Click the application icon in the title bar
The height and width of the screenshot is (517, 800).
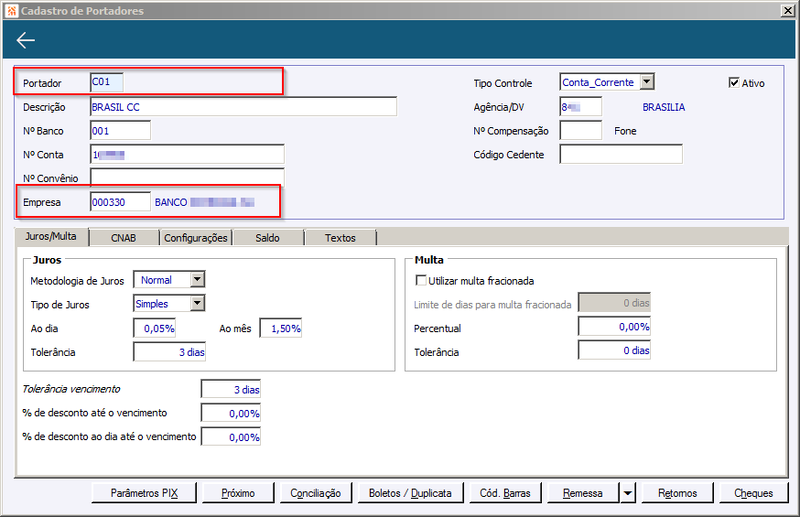(11, 10)
